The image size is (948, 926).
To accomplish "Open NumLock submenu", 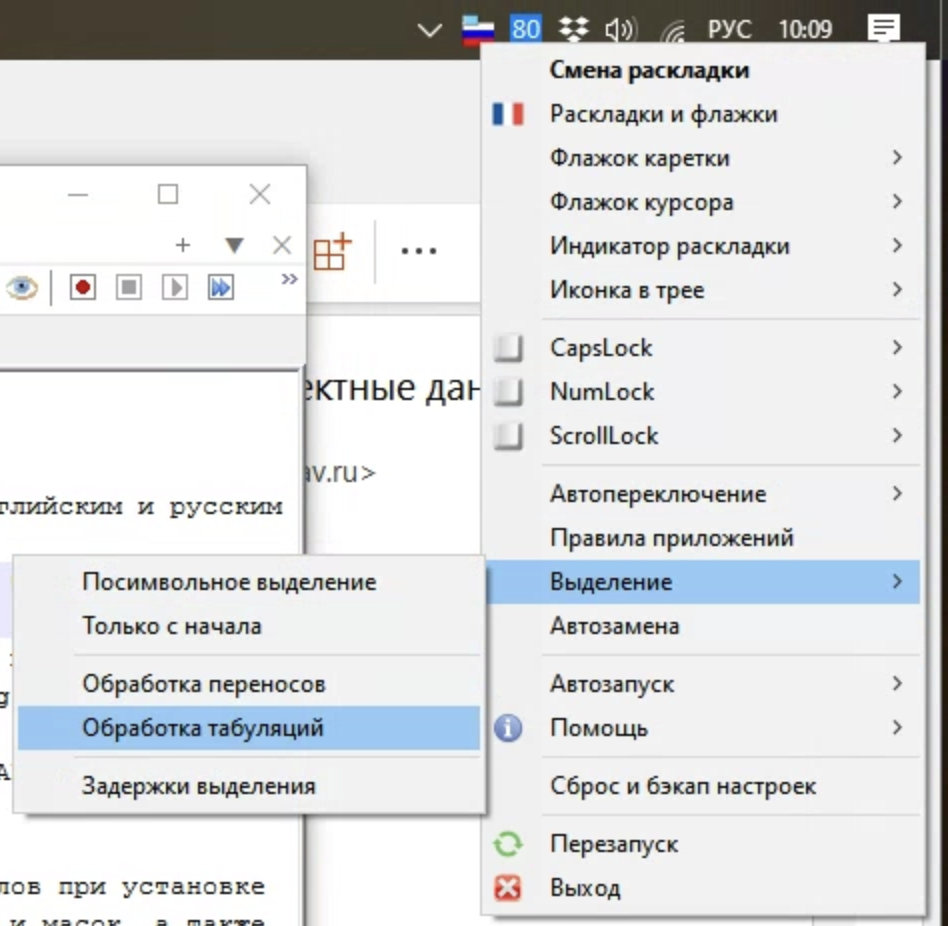I will click(703, 392).
